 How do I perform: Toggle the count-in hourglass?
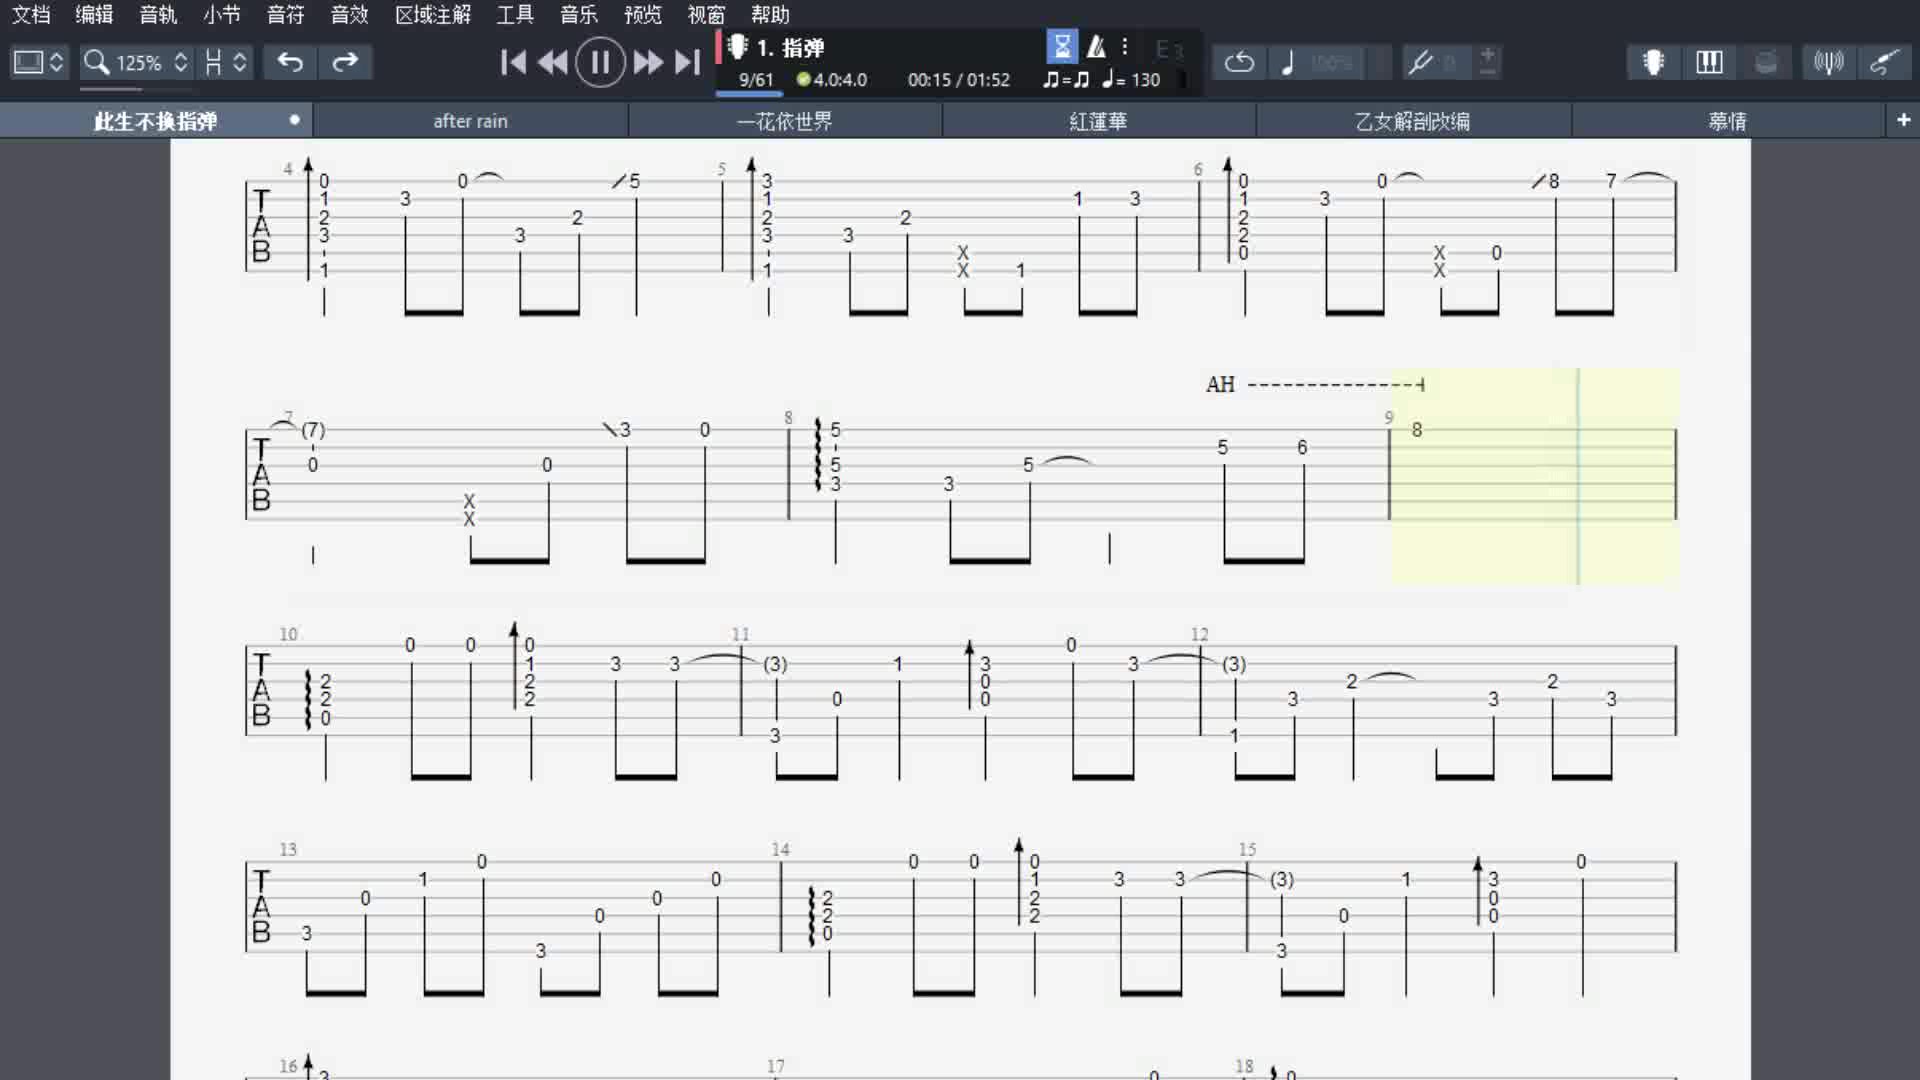click(x=1062, y=46)
